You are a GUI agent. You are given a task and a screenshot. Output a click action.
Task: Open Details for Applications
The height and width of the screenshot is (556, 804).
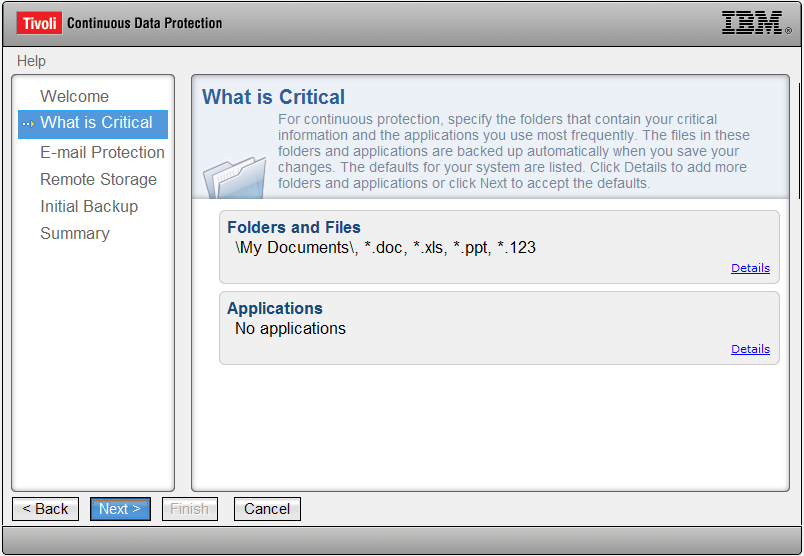tap(750, 349)
